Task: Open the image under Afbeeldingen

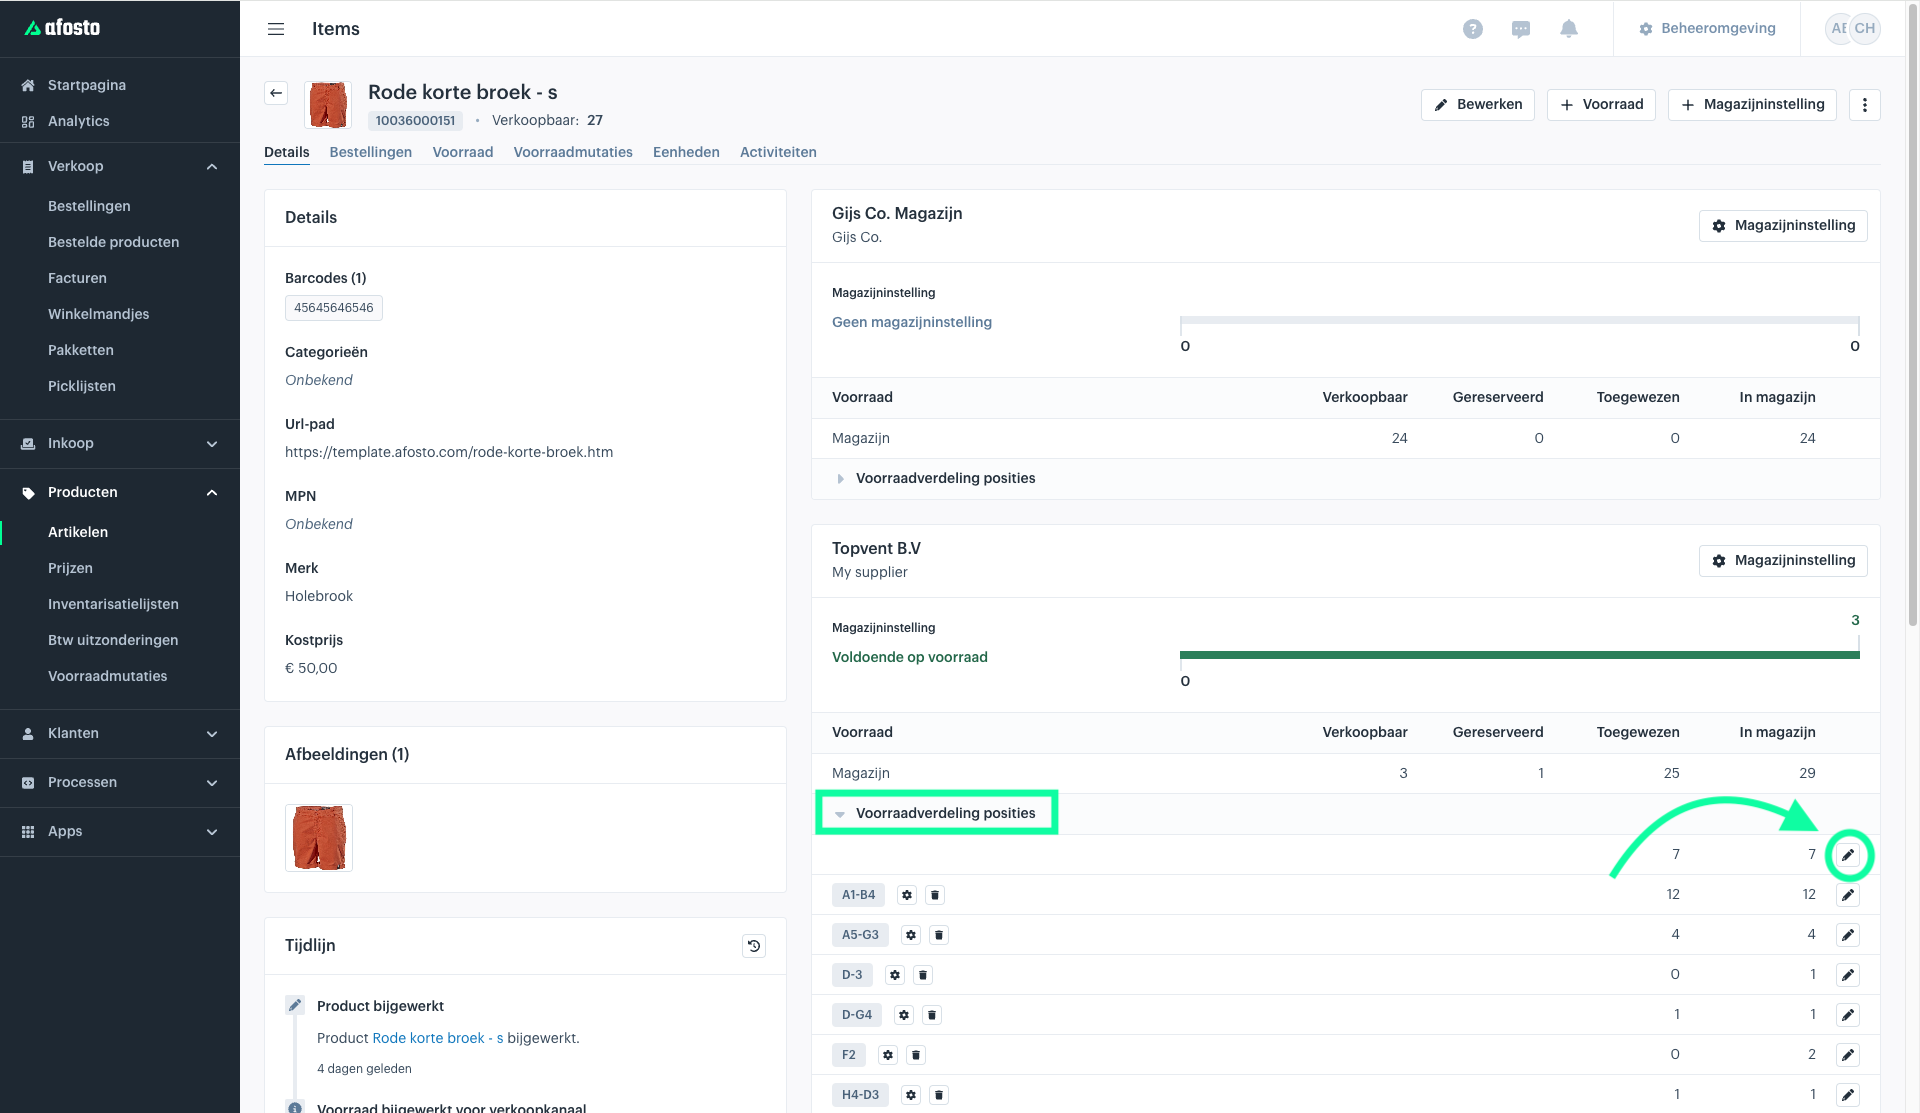Action: click(319, 838)
